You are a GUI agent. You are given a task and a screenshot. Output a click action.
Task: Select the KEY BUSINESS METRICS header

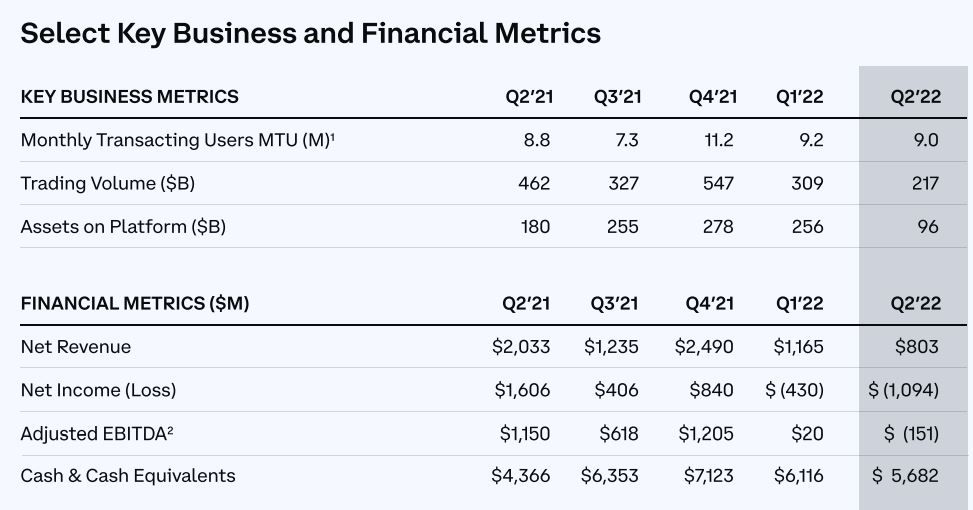[130, 97]
